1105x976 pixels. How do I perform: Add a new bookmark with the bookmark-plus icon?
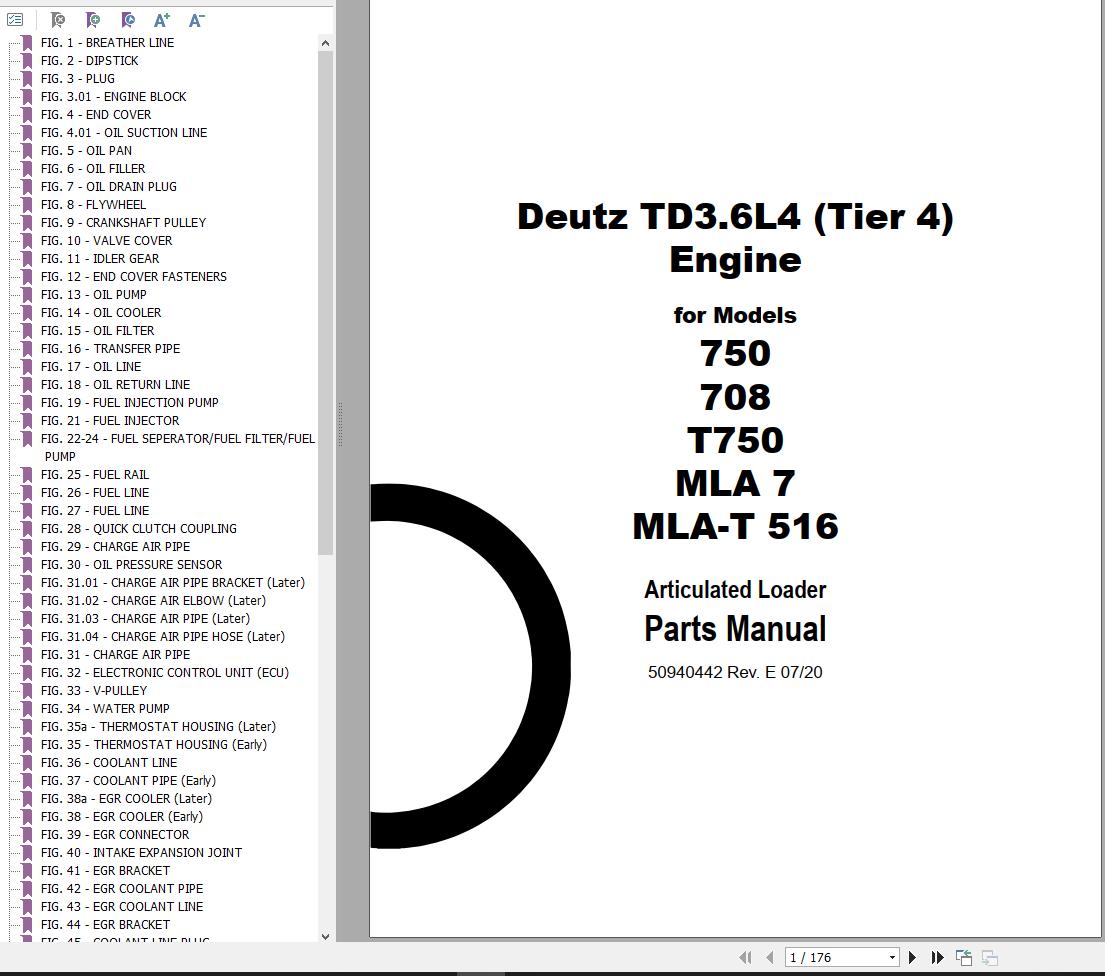tap(92, 20)
